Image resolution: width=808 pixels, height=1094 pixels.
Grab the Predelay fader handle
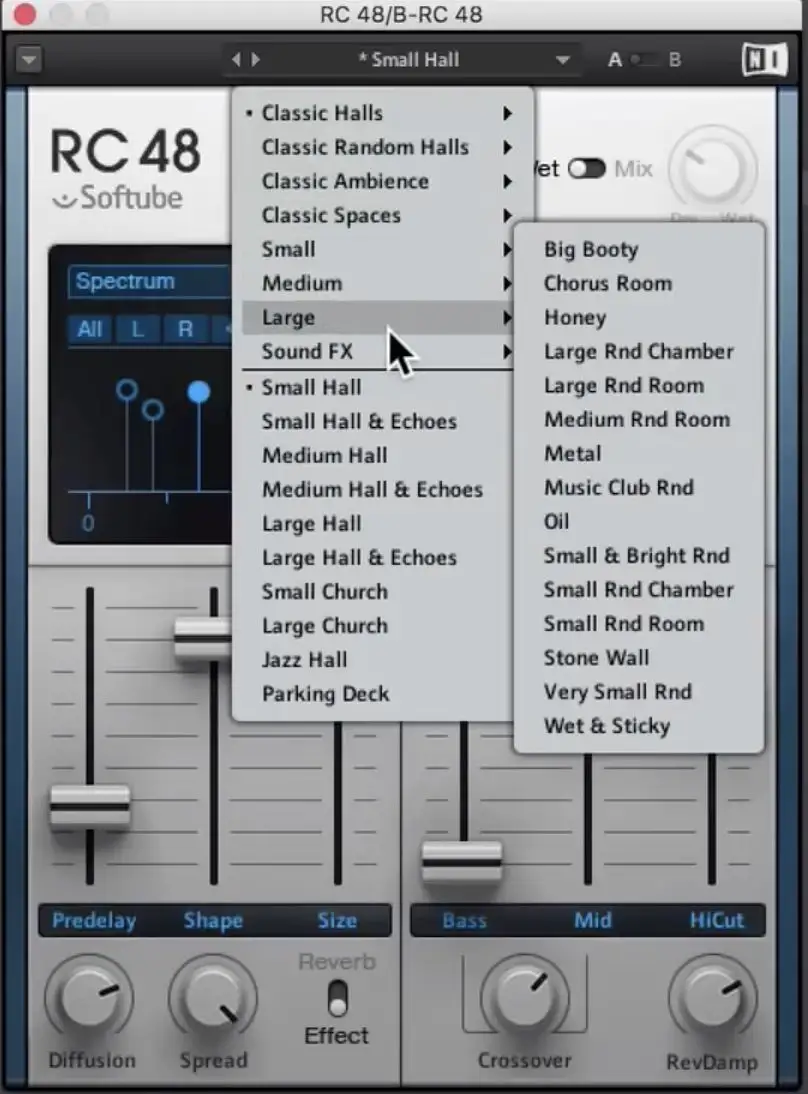(90, 807)
